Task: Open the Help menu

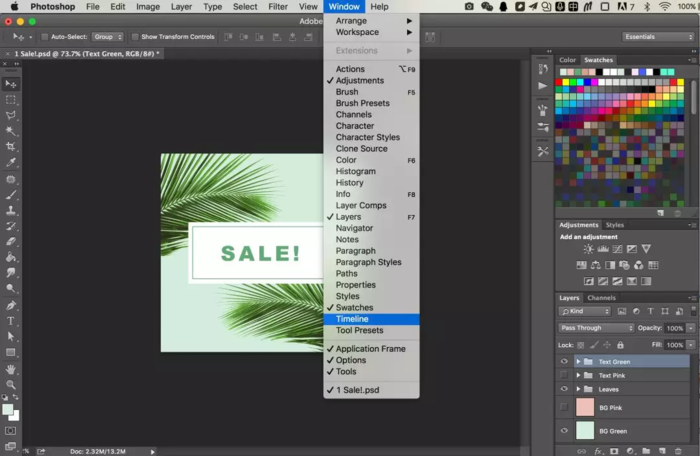Action: coord(379,7)
